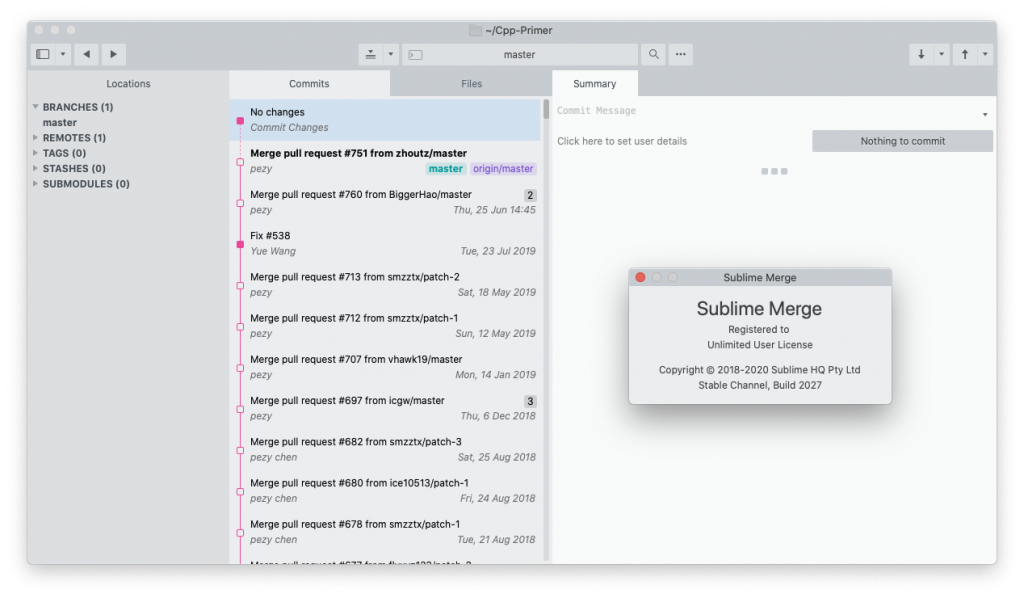Click the commit list scrollbar thumb
The height and width of the screenshot is (598, 1024).
point(546,109)
